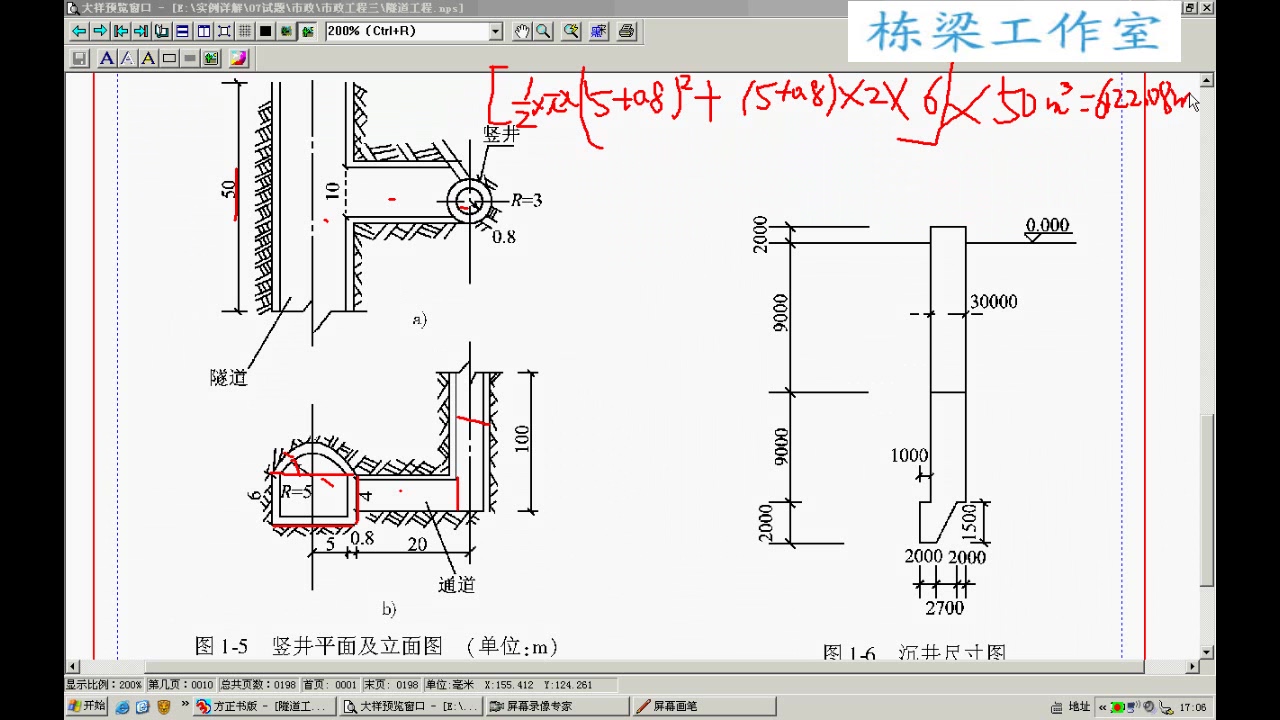Switch to 大样预览窗口 taskbar button

pos(412,706)
